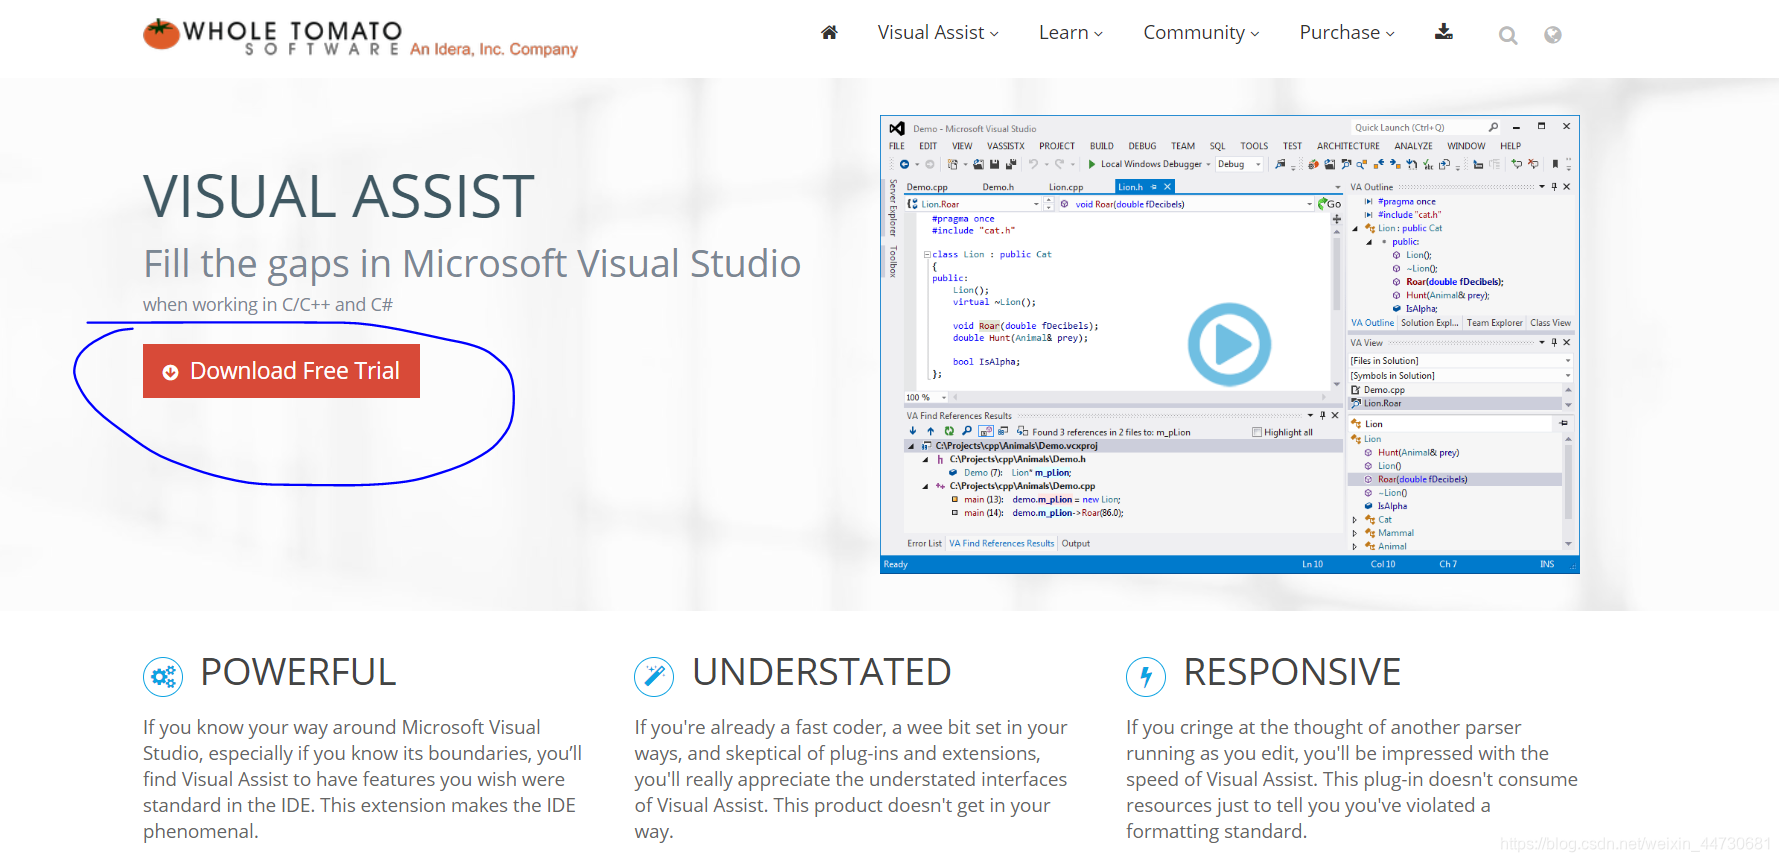This screenshot has width=1779, height=862.
Task: Open the ARCHITECTURE menu in Visual Studio
Action: (x=1348, y=146)
